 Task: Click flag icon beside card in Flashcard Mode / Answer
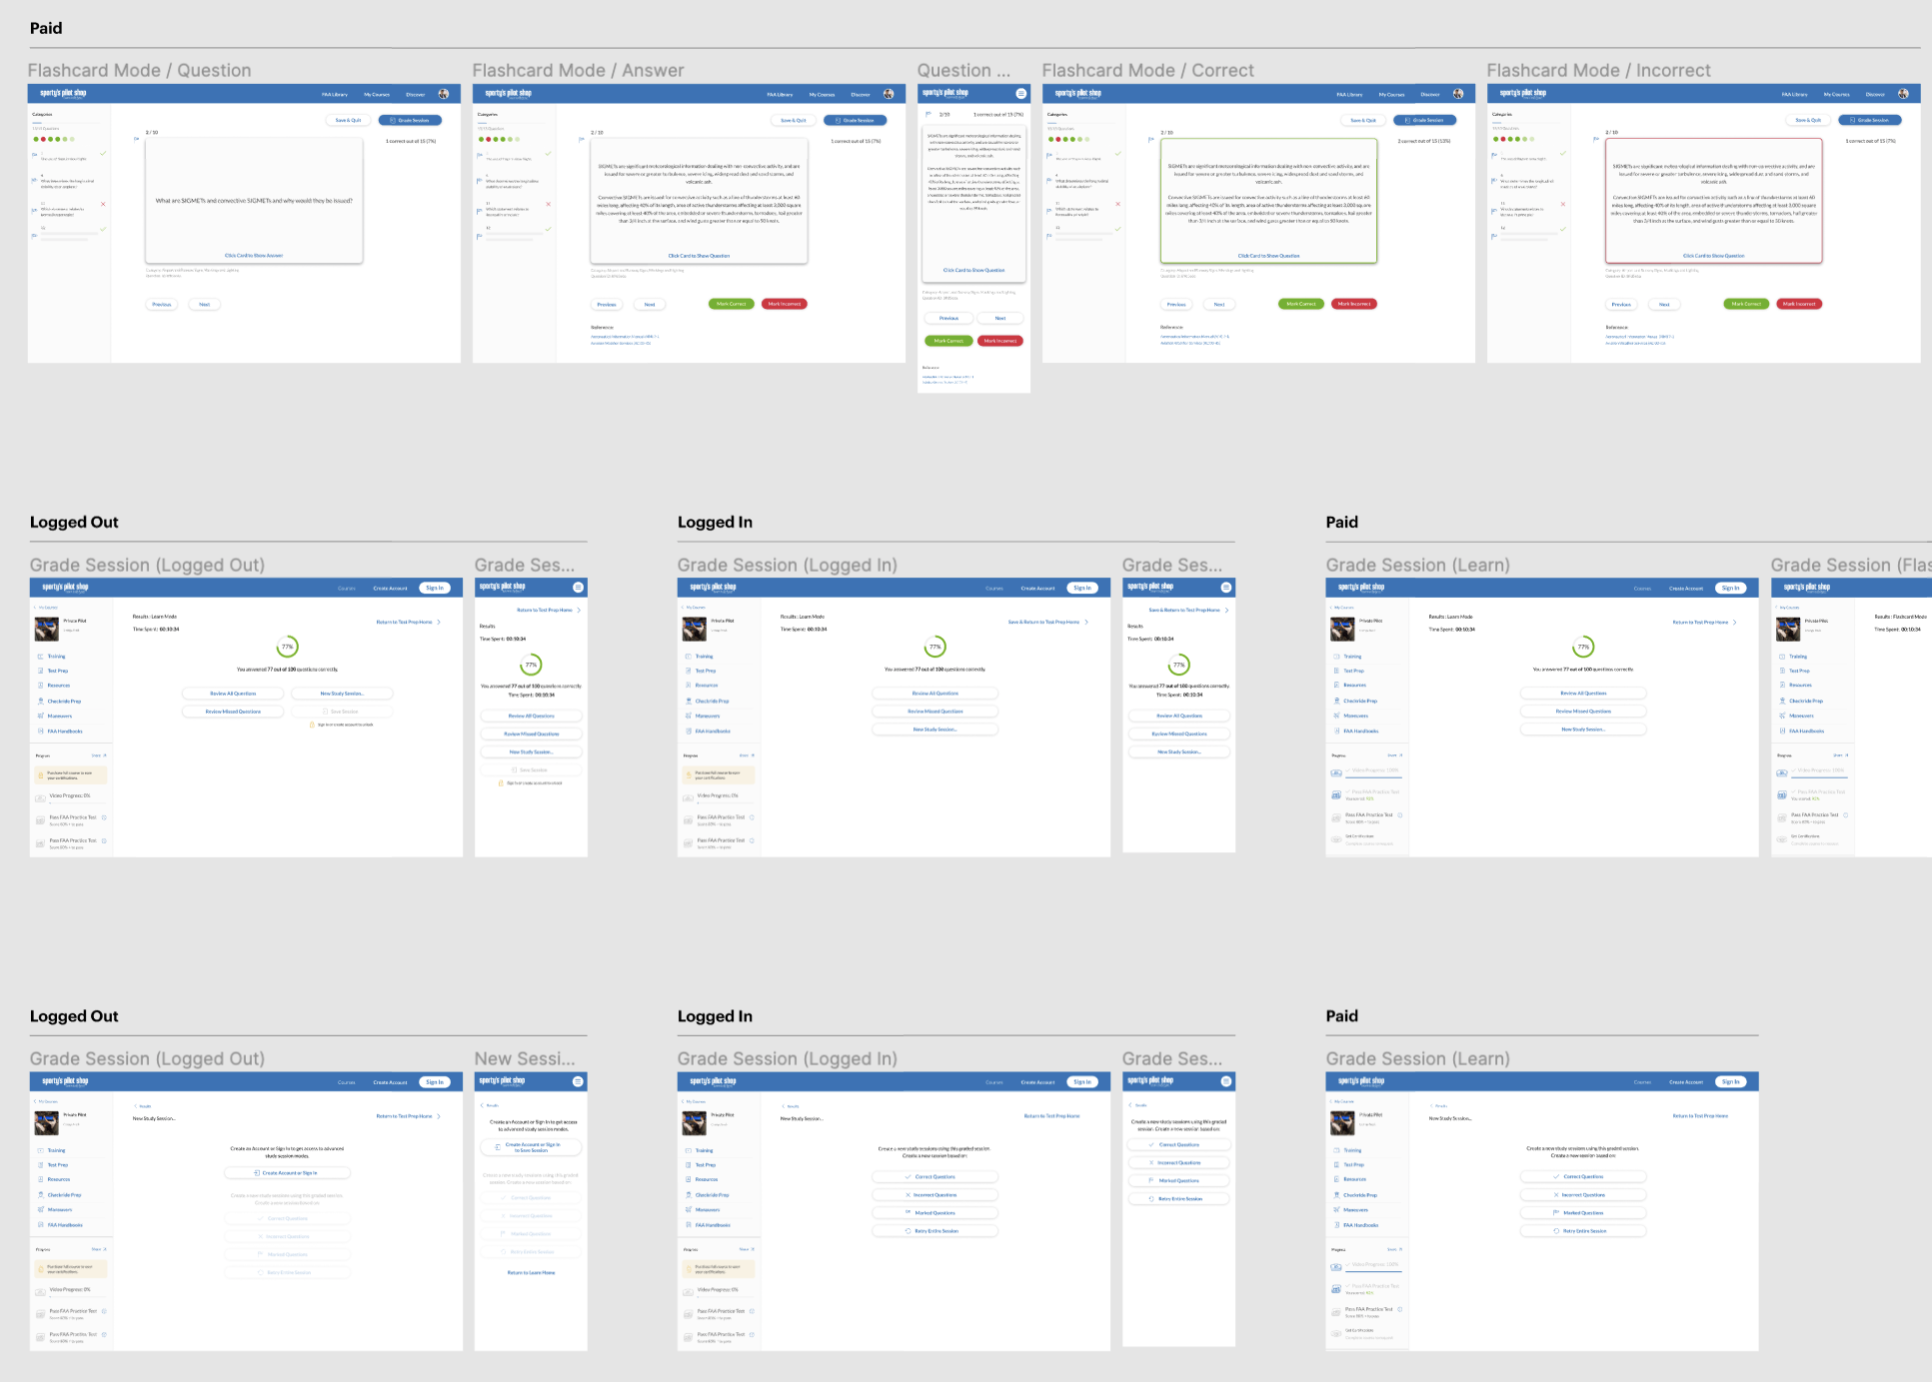(581, 139)
